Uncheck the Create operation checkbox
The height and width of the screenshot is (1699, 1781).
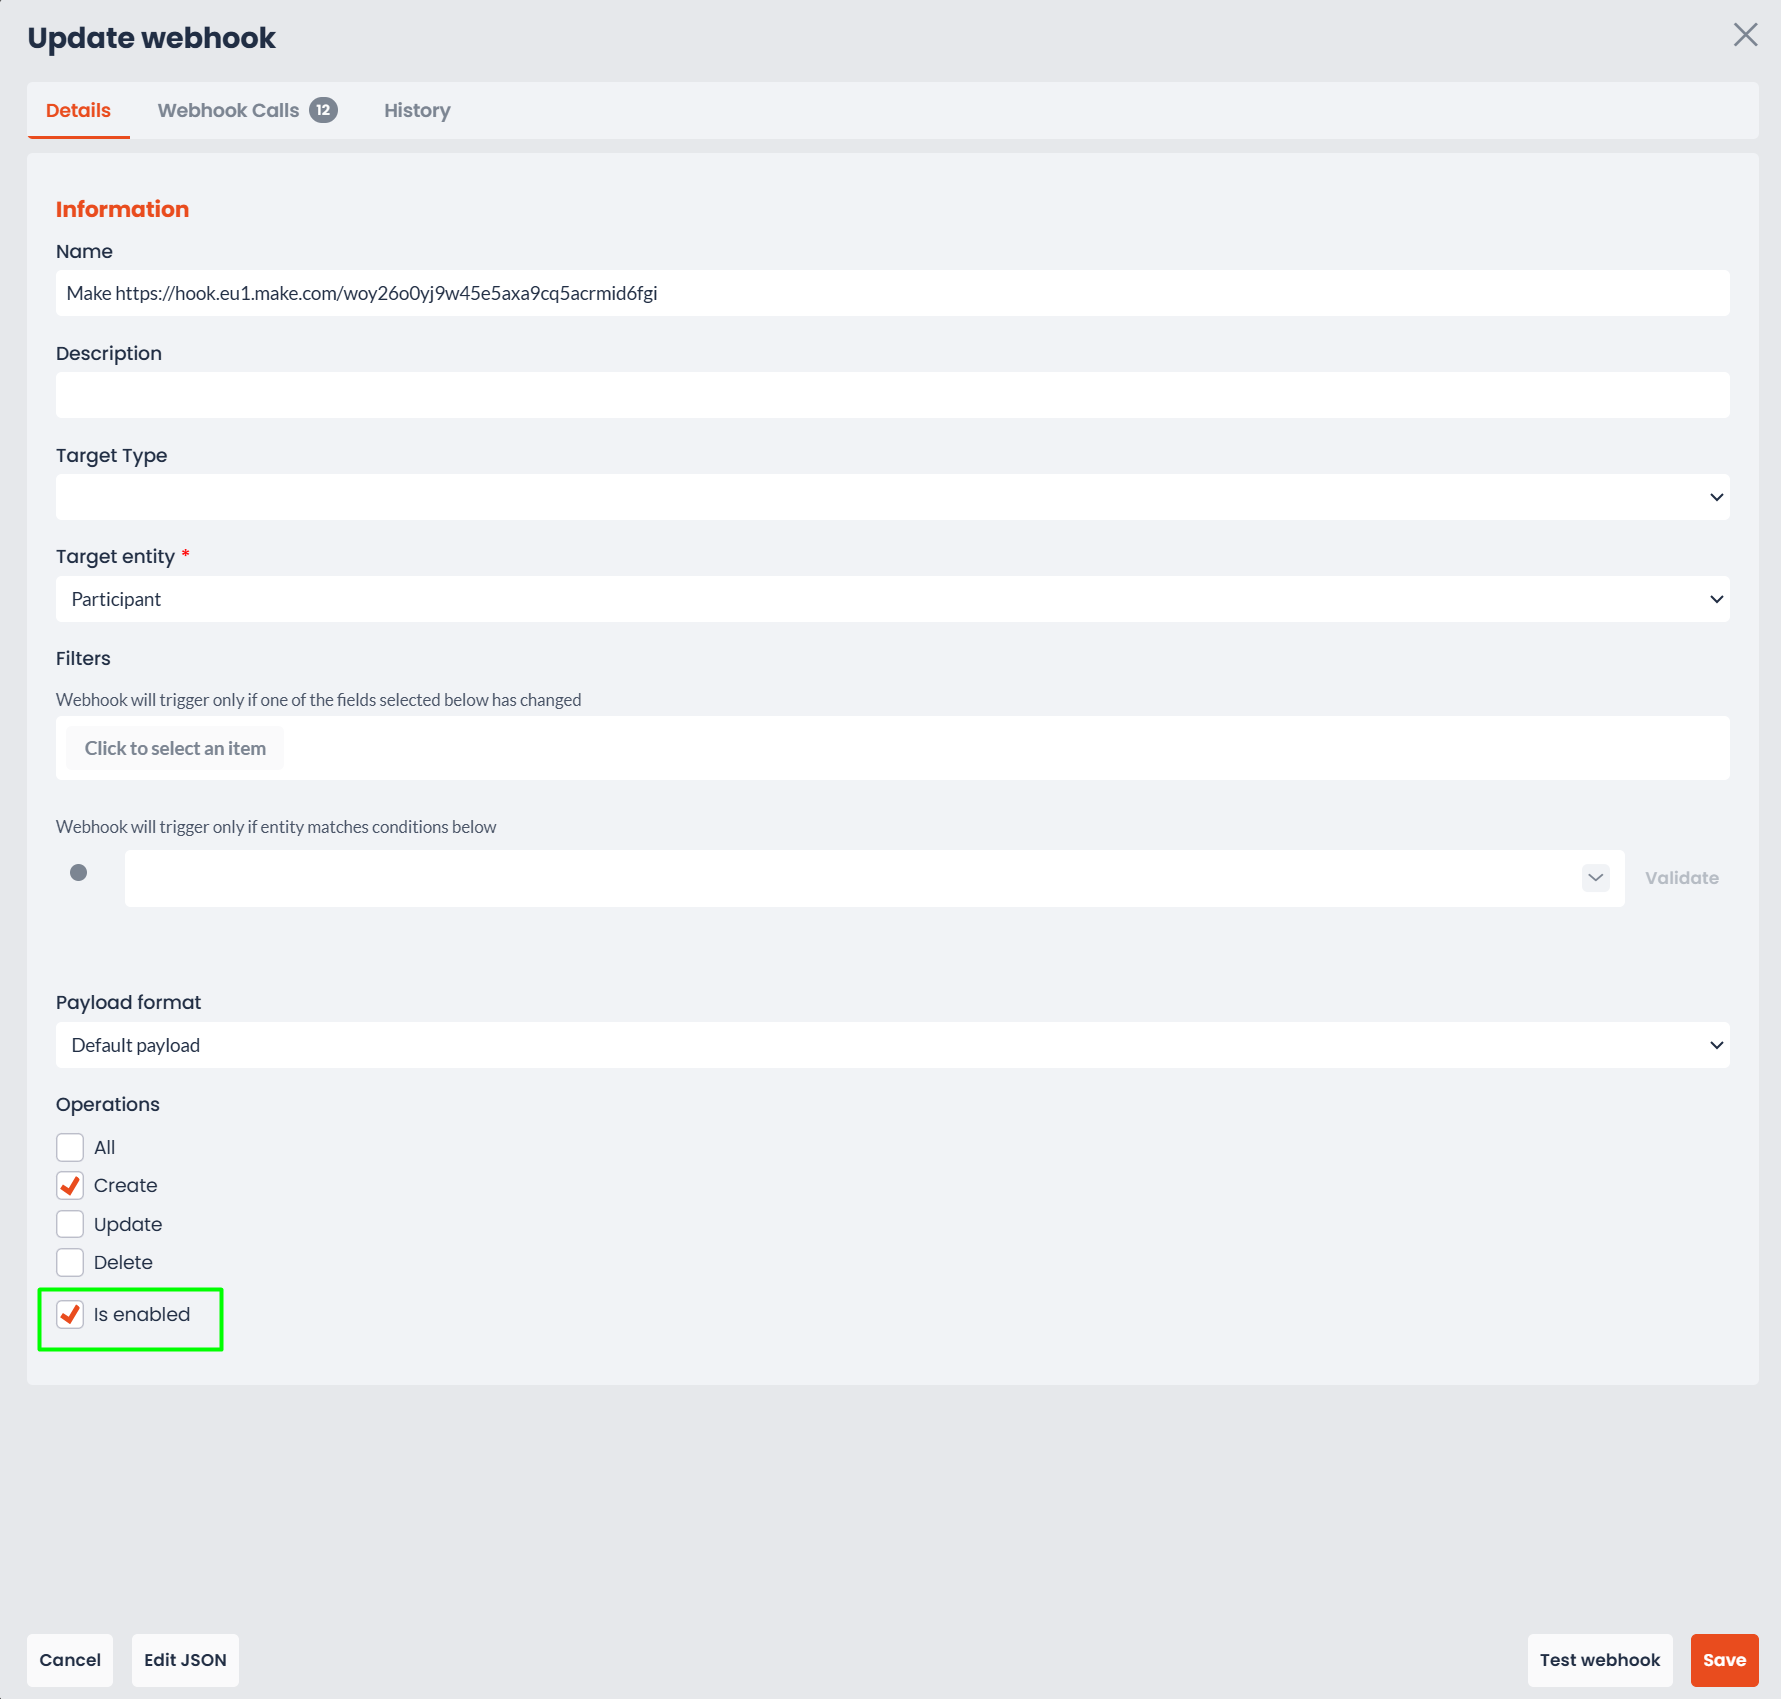point(70,1186)
